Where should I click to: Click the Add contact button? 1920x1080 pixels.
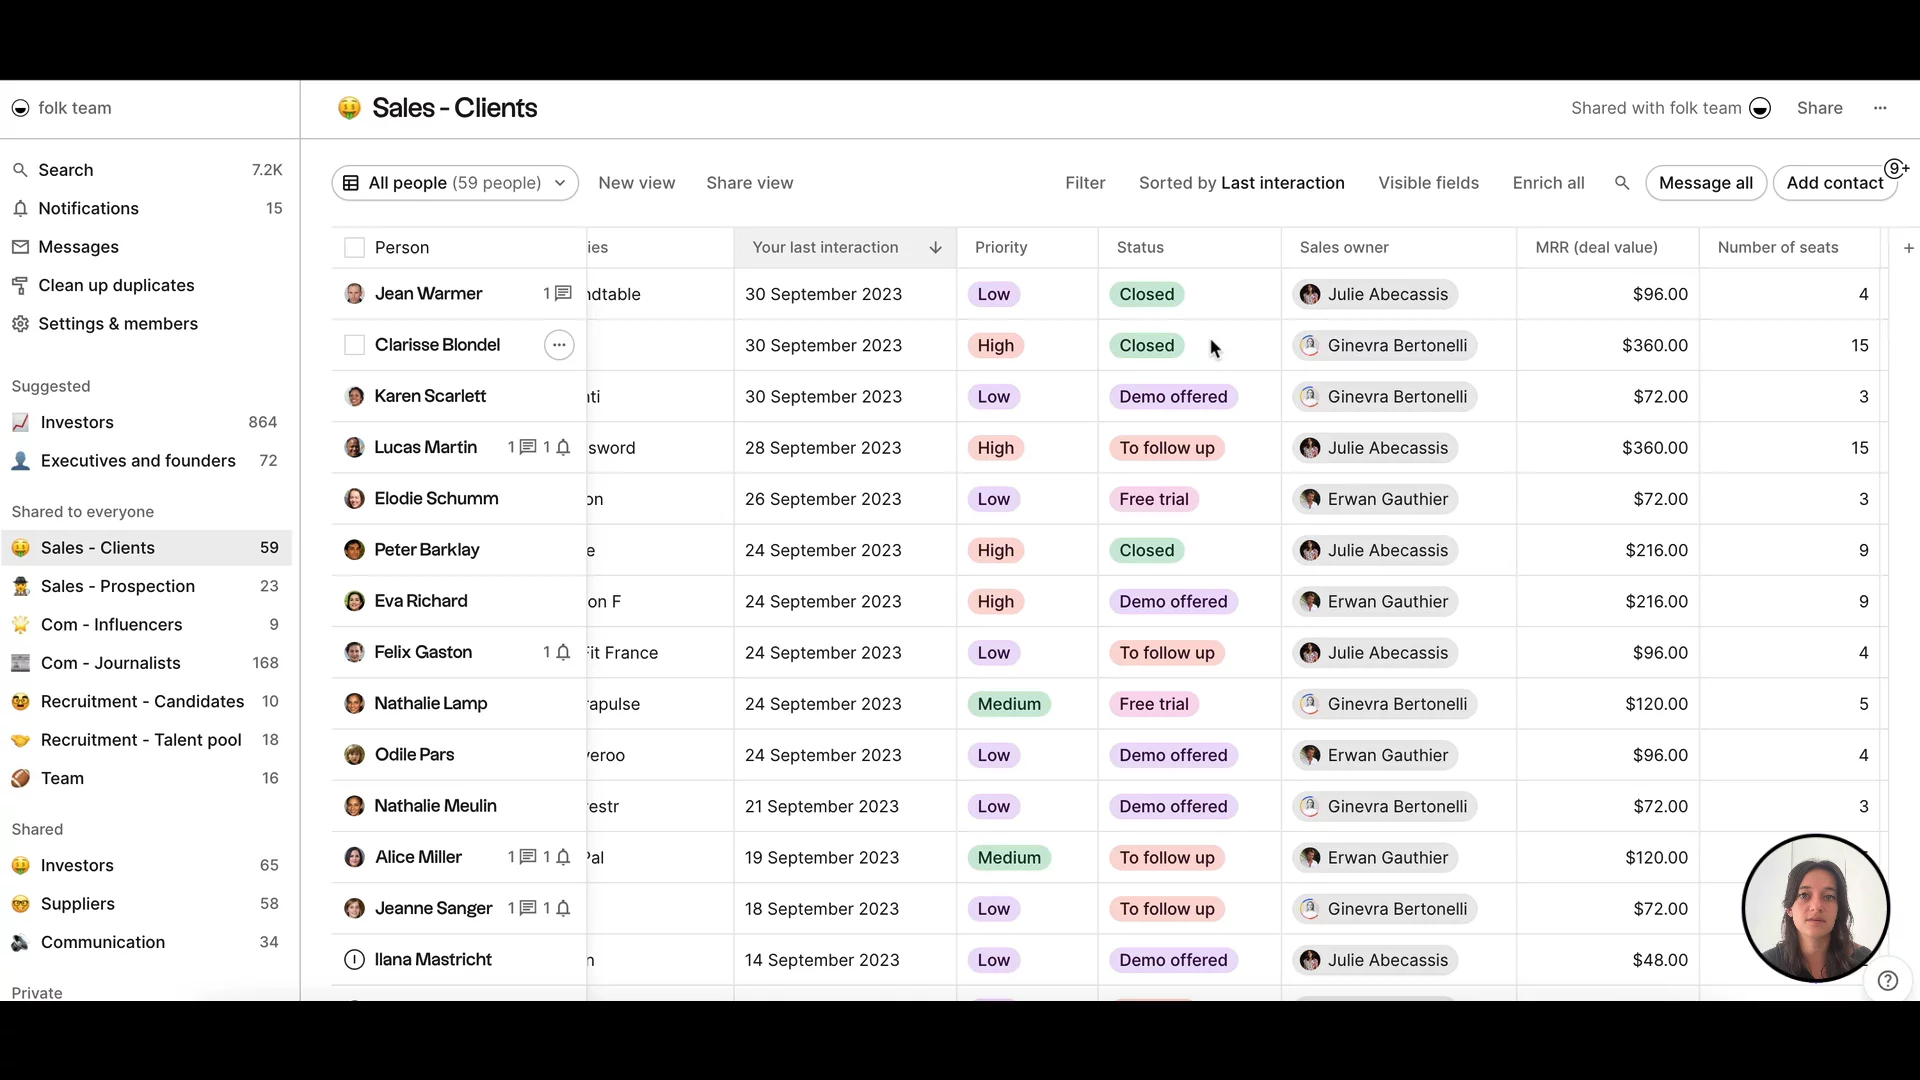point(1834,183)
